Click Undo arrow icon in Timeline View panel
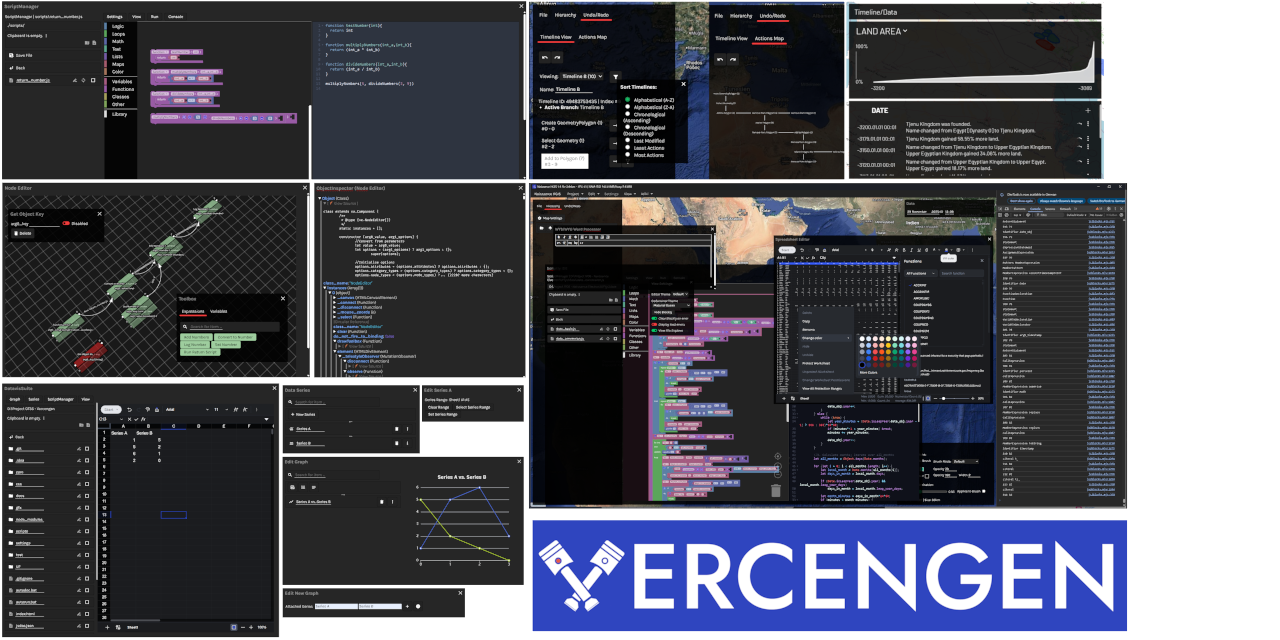Screen dimensions: 1280x640 (545, 58)
